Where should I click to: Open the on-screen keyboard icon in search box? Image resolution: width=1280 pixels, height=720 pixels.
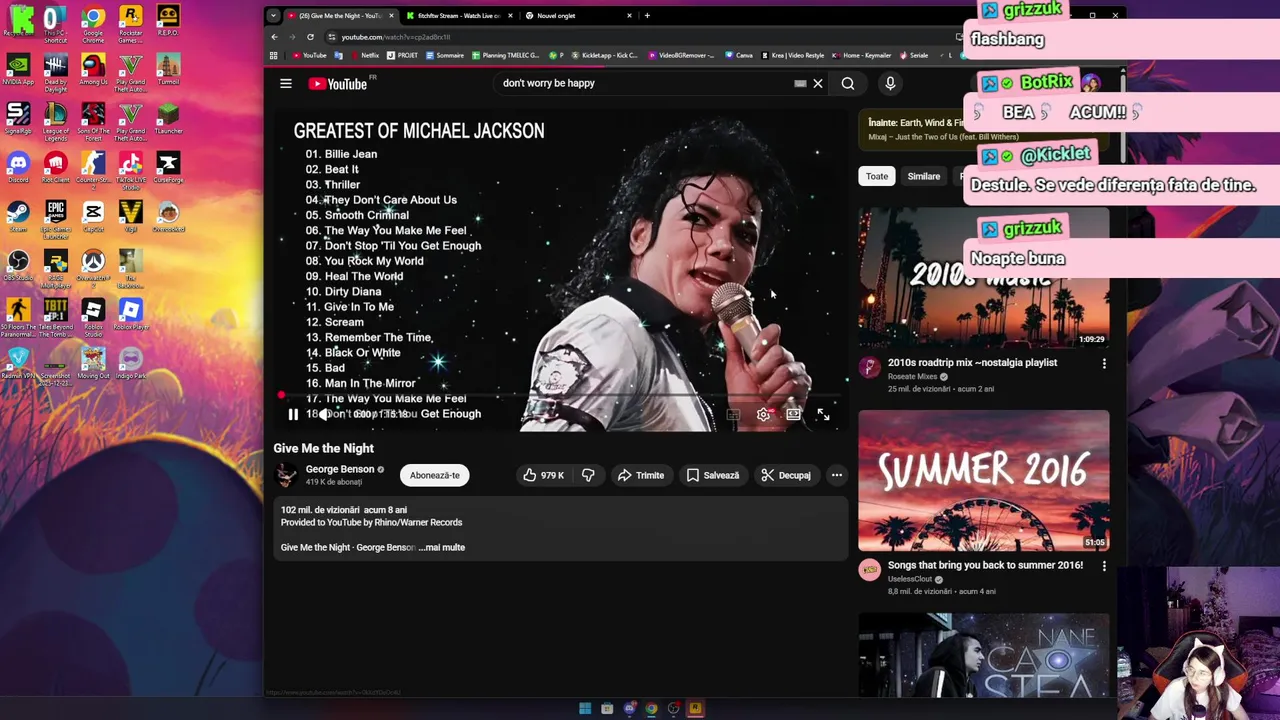click(x=800, y=84)
